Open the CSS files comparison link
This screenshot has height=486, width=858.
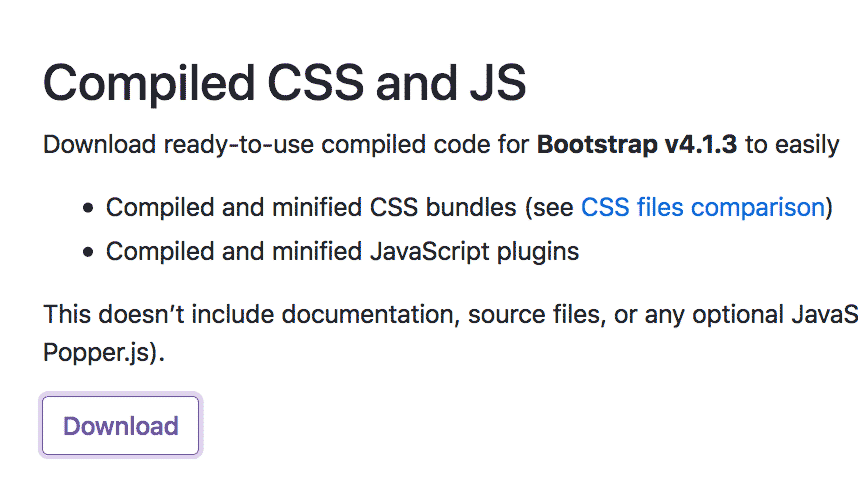[x=703, y=207]
